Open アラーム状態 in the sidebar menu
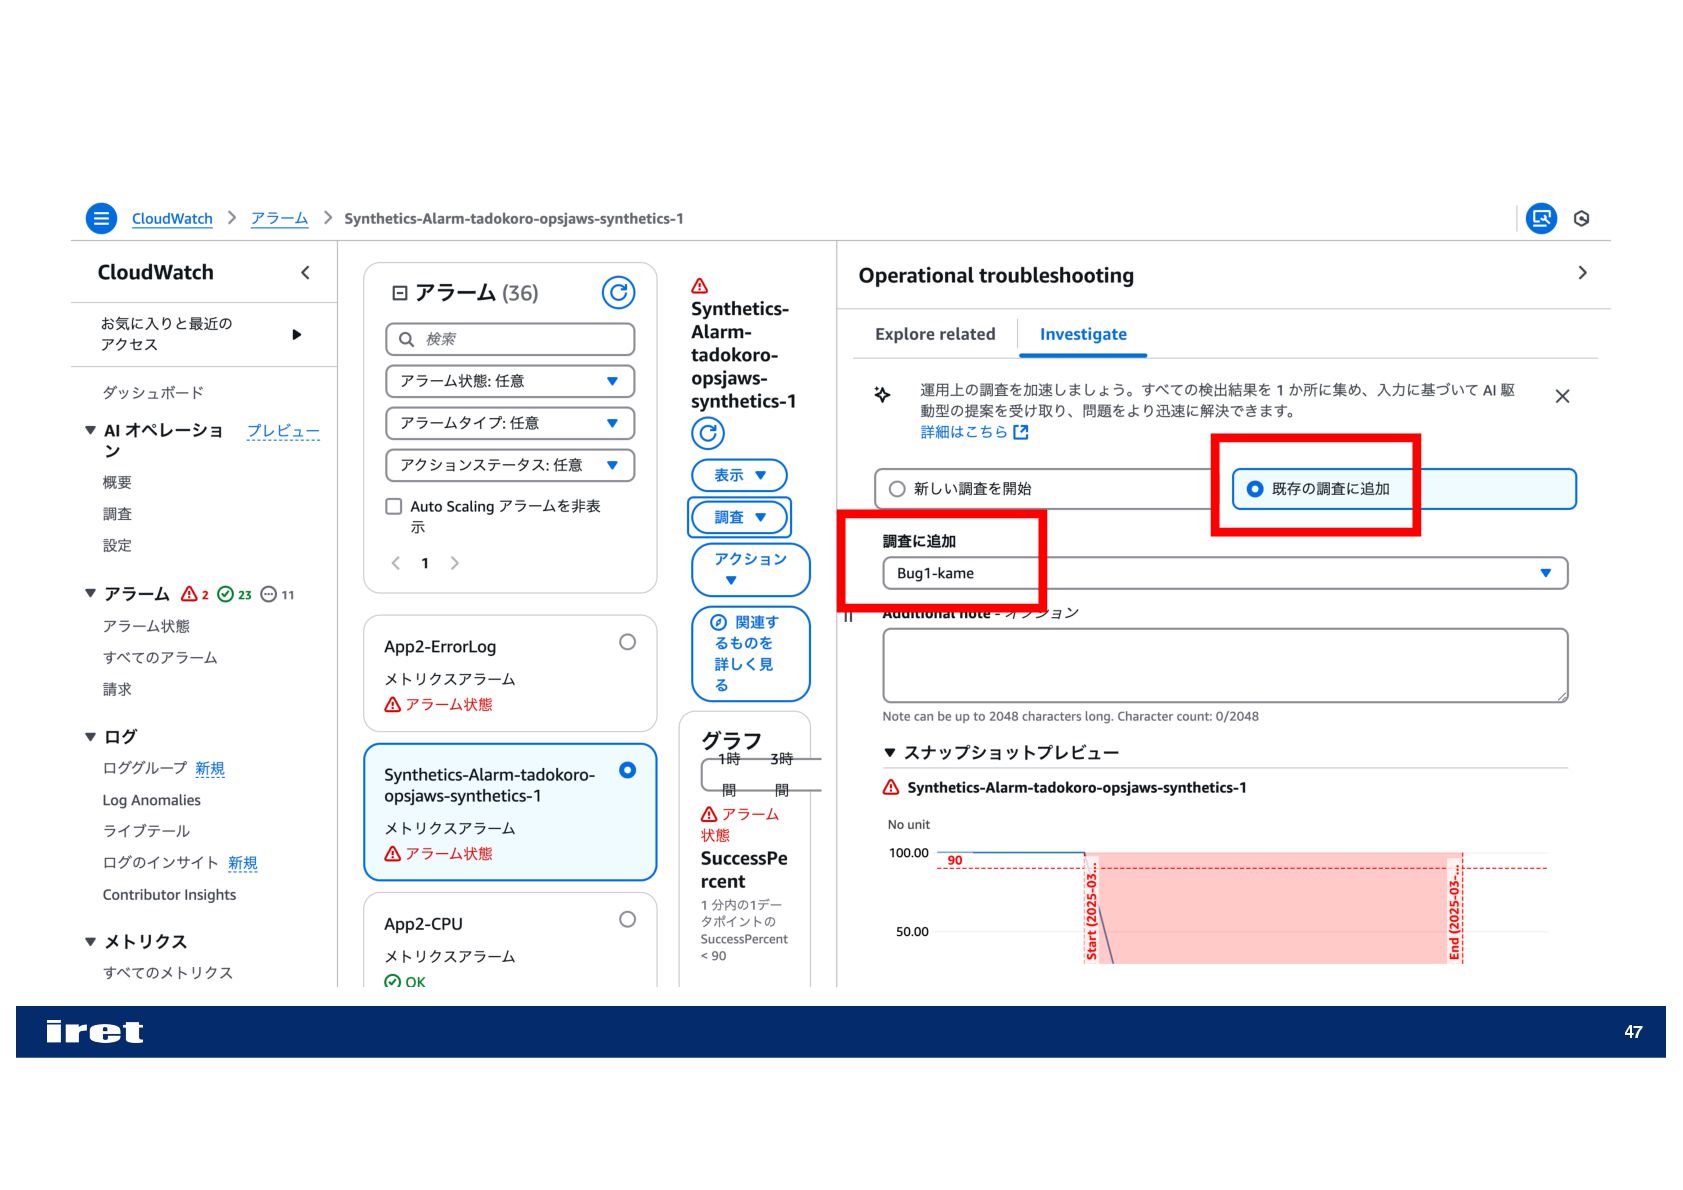1683x1190 pixels. coord(146,626)
